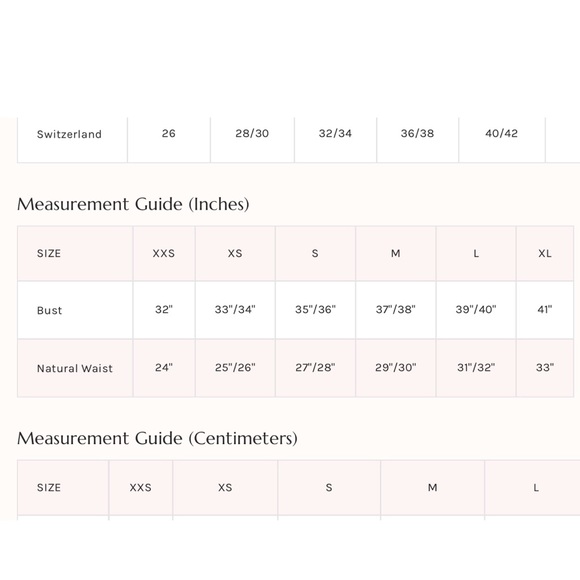Click the Bust row label
This screenshot has width=580, height=580.
pos(50,310)
